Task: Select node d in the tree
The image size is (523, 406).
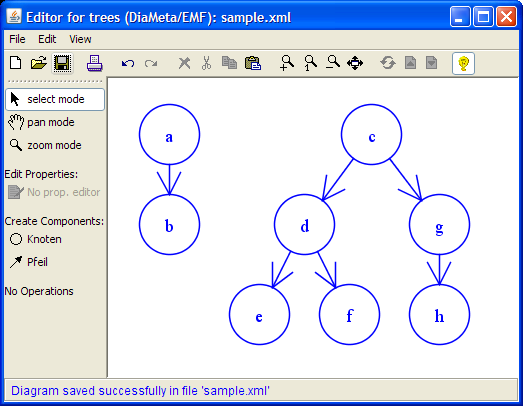Action: coord(305,225)
